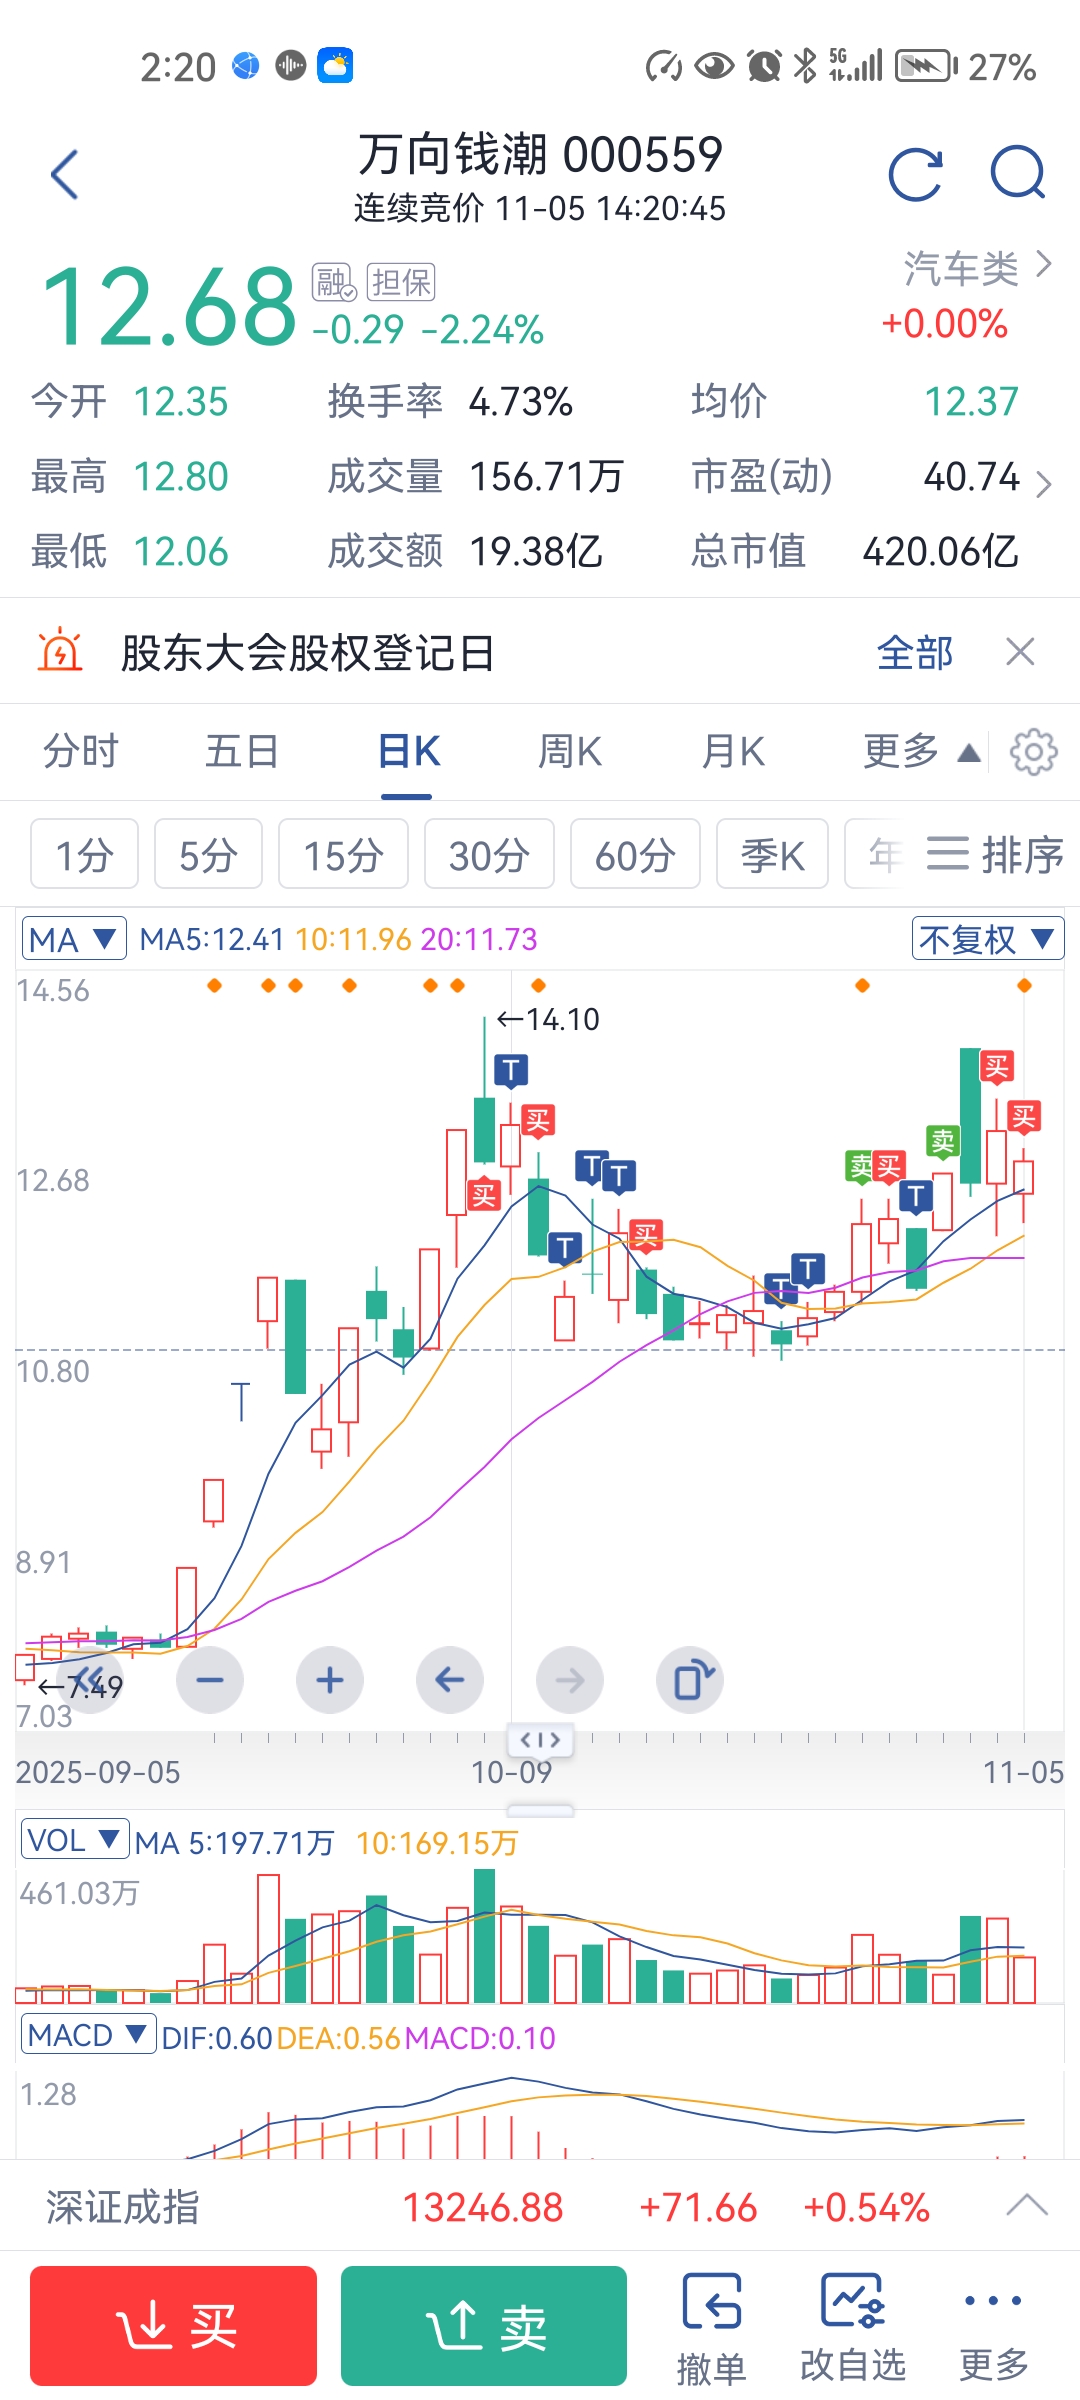Tap the red 买 buy button

pyautogui.click(x=173, y=2326)
